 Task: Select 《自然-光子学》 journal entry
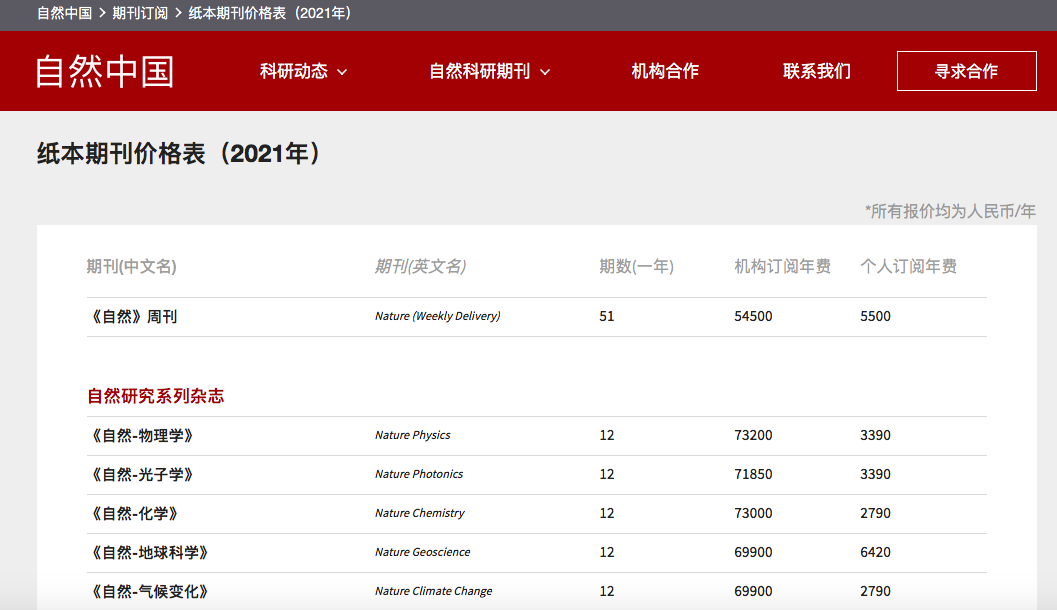pyautogui.click(x=140, y=474)
